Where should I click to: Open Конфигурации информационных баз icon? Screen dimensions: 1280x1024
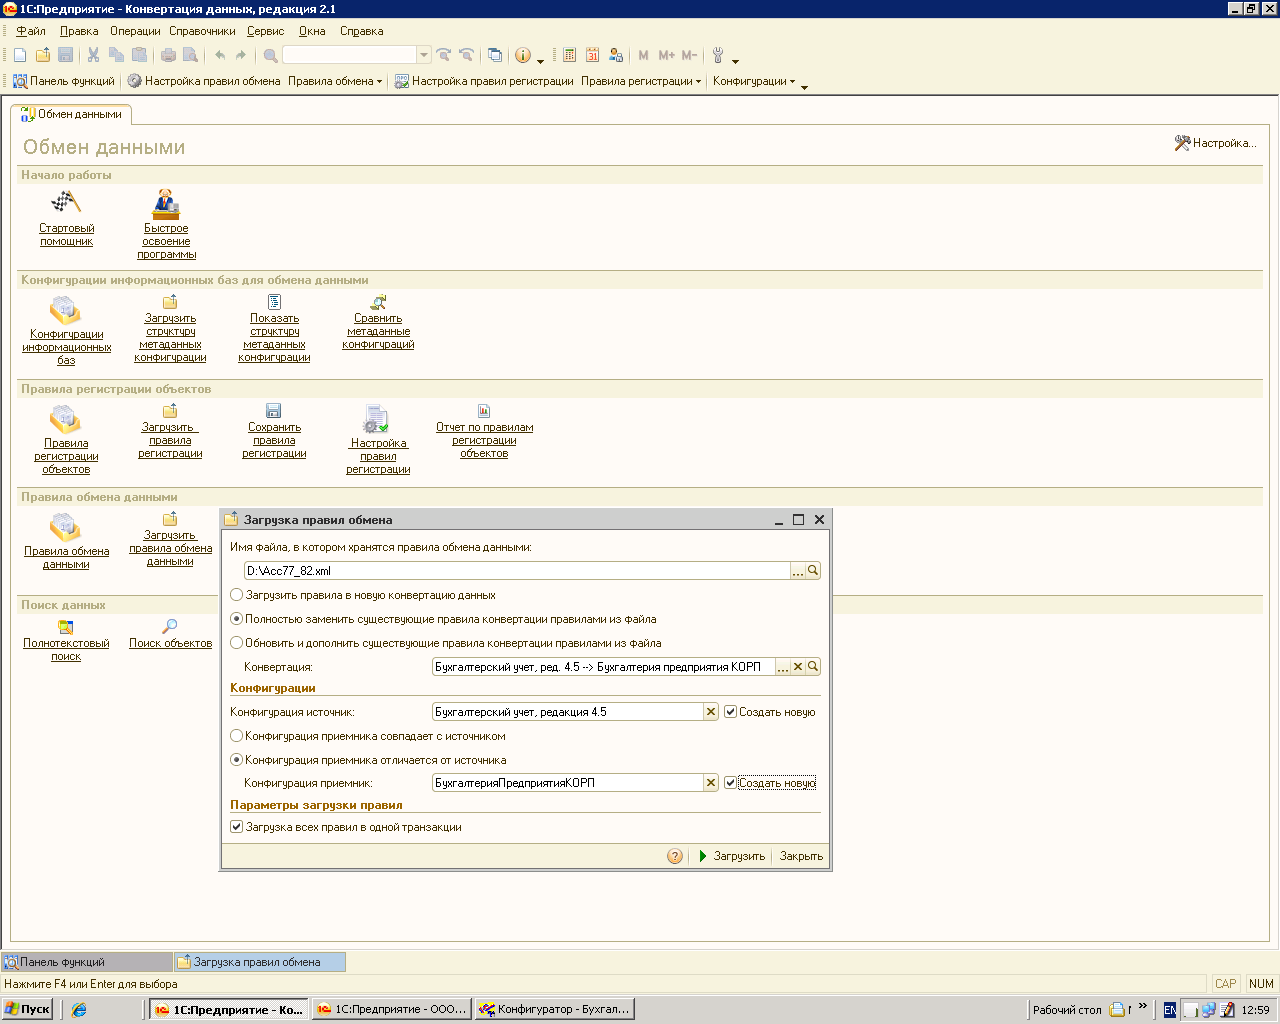pos(65,309)
